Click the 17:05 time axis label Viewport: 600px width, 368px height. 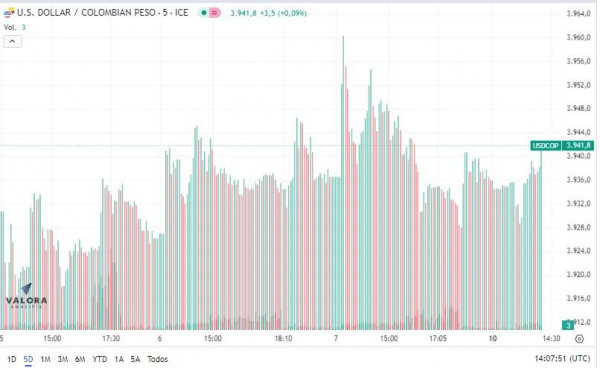point(438,339)
